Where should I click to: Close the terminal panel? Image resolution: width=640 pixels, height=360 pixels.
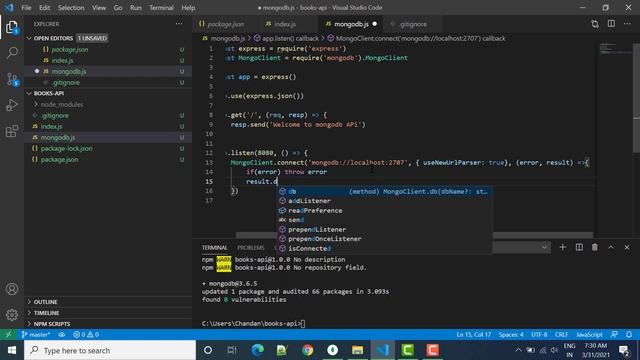(627, 247)
